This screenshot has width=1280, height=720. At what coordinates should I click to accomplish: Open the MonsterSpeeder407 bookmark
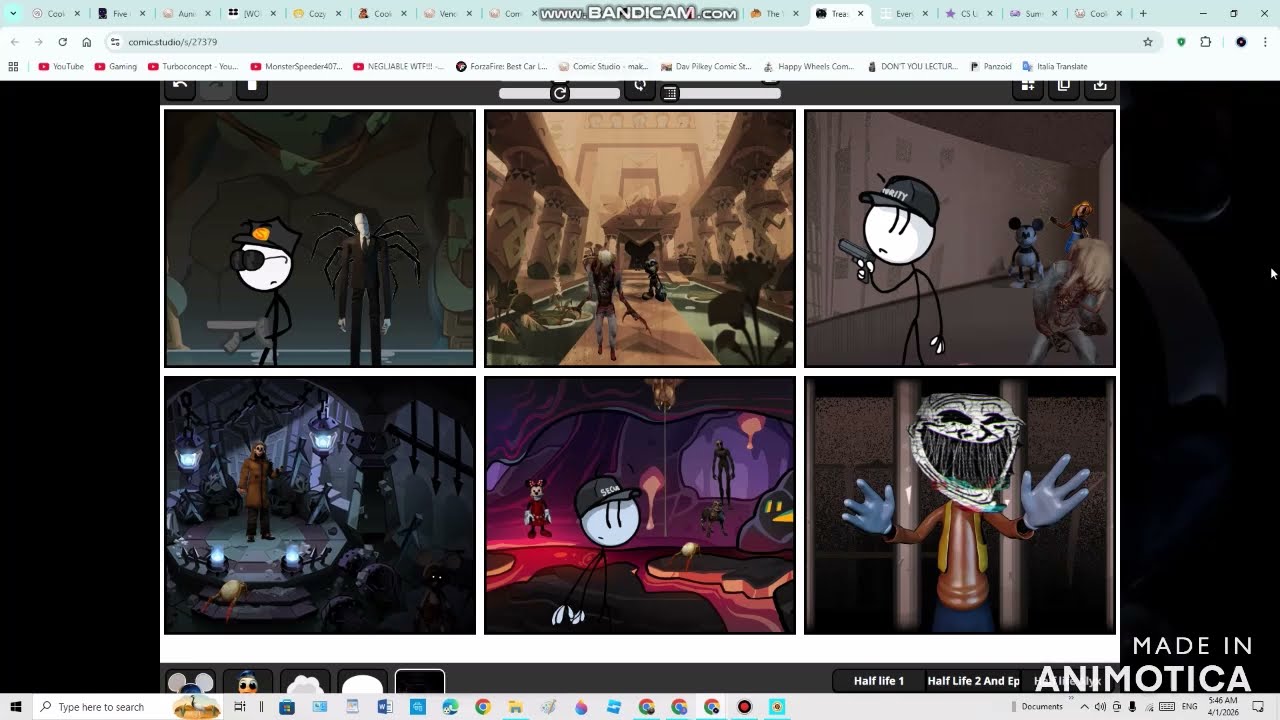[x=296, y=67]
